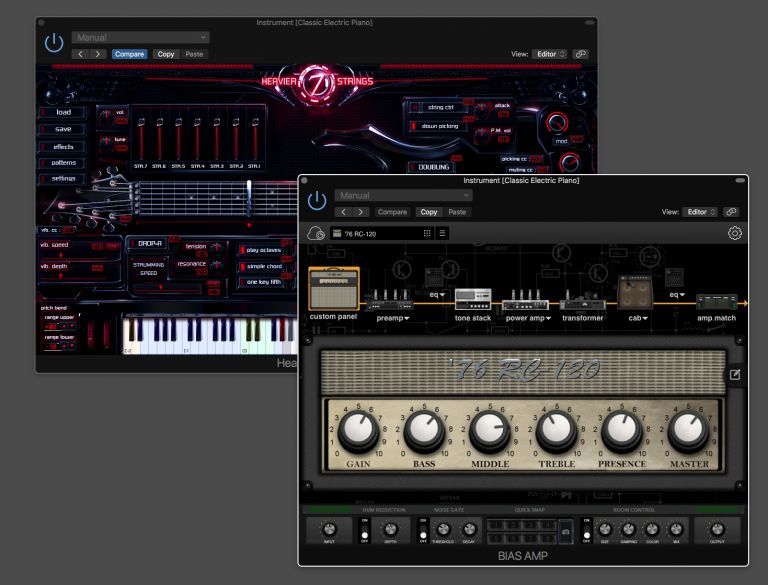Toggle the Noise Gate on/off switch

423,530
